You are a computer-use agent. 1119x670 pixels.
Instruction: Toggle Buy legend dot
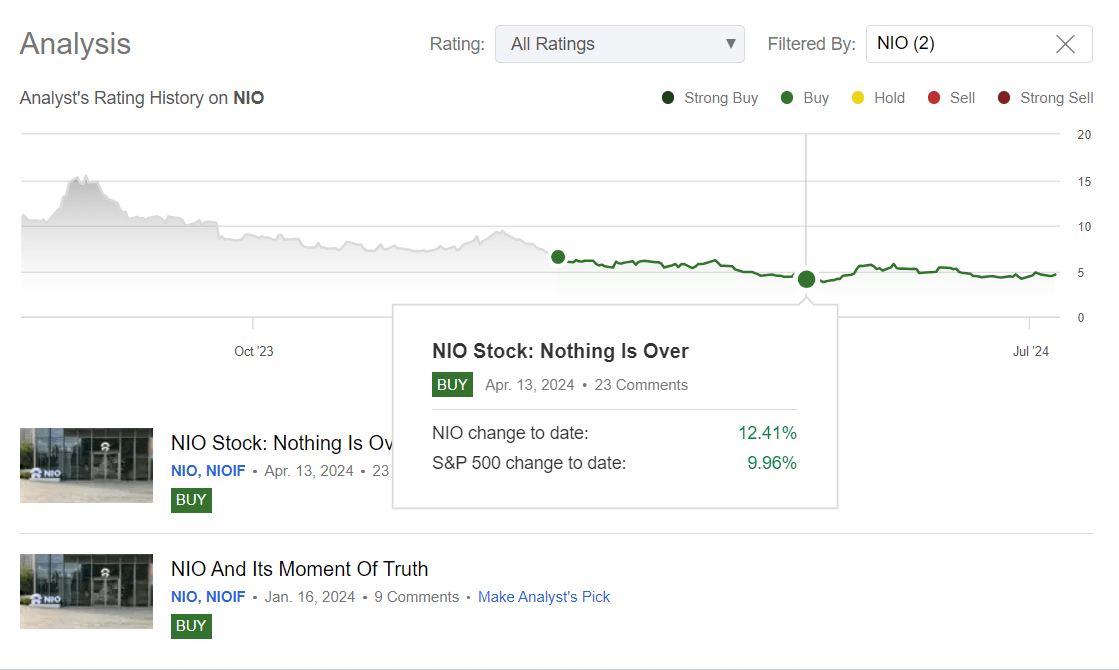point(787,98)
